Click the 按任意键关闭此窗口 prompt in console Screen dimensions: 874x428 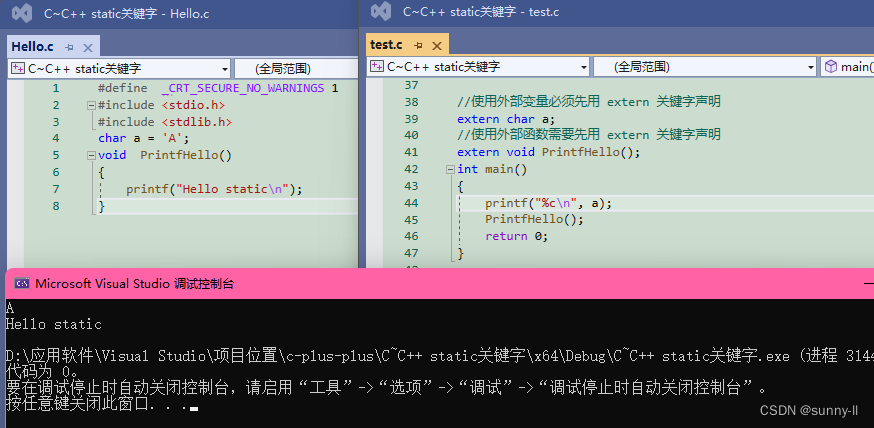tap(101, 403)
